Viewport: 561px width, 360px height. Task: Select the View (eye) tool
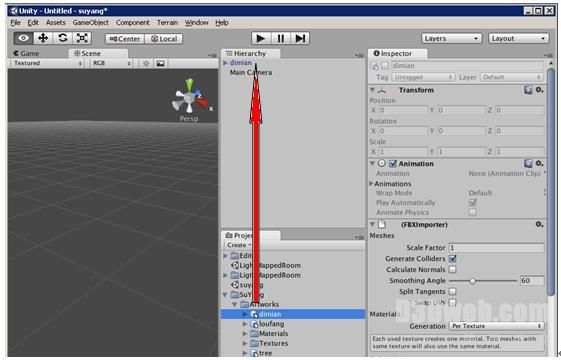[x=24, y=38]
